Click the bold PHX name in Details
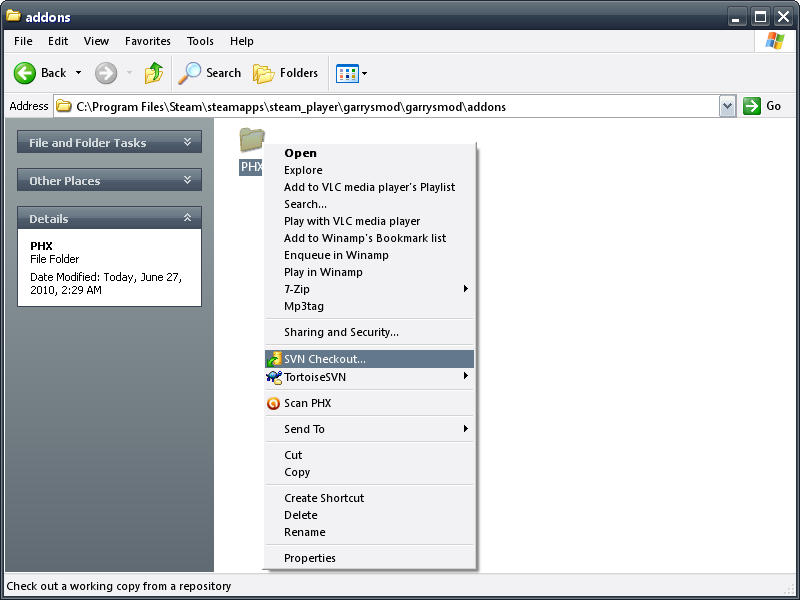This screenshot has height=600, width=800. pyautogui.click(x=41, y=246)
